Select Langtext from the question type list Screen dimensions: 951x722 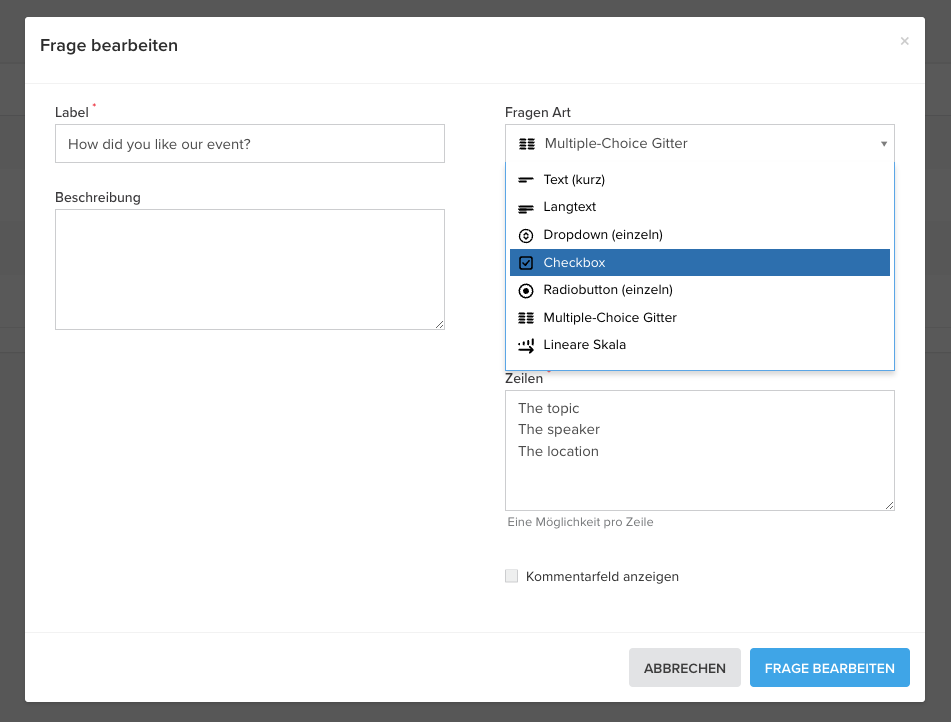570,207
